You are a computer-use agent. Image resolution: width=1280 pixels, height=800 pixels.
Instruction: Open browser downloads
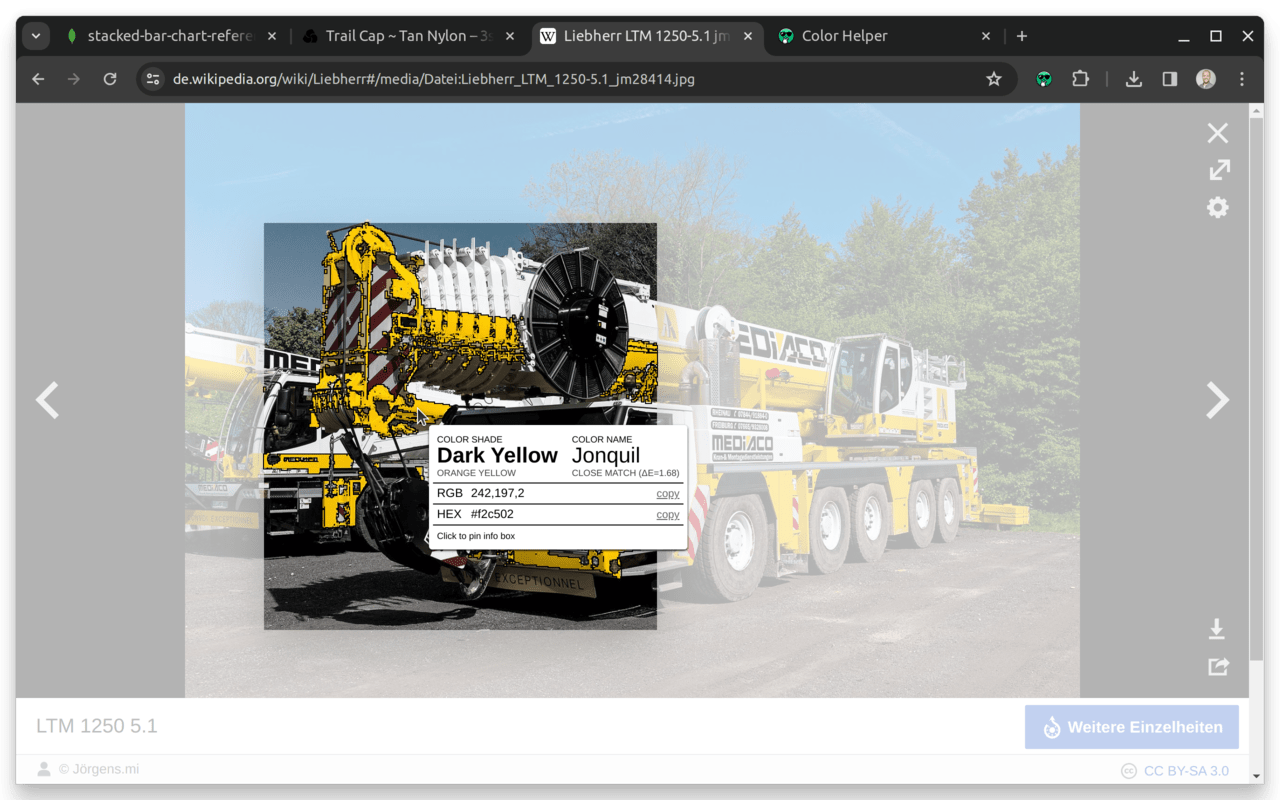pos(1134,79)
